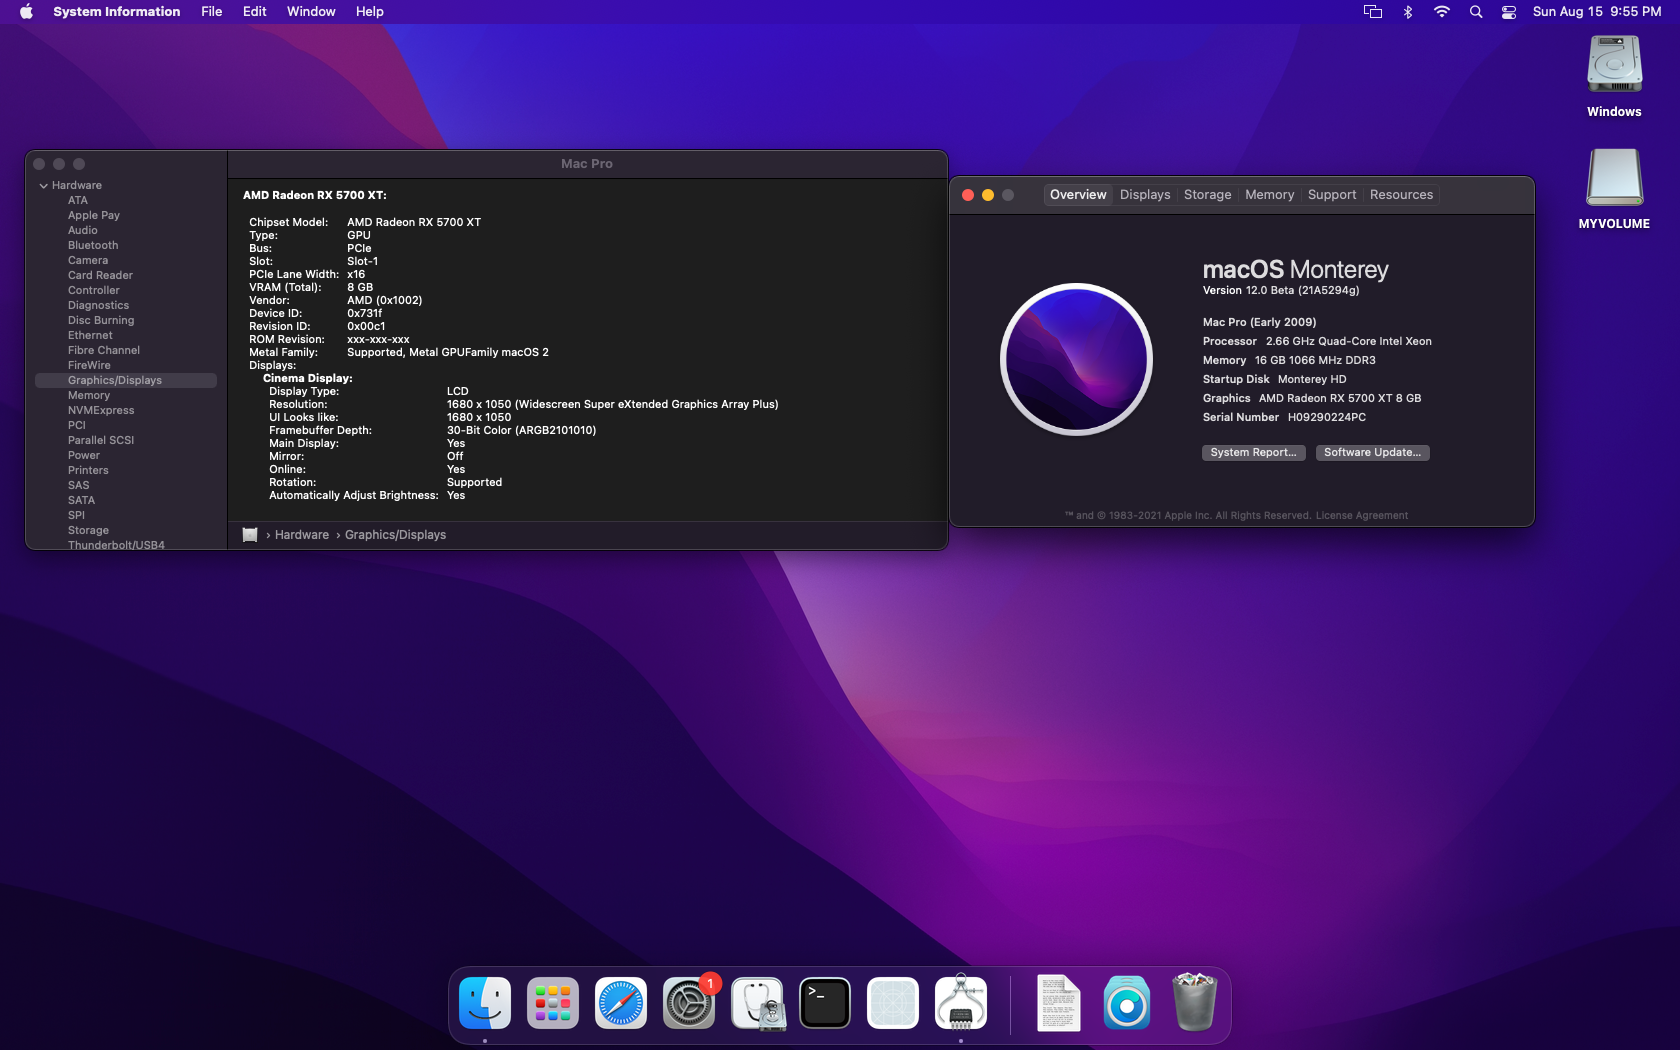Open Spotlight search in menu bar

[1476, 12]
